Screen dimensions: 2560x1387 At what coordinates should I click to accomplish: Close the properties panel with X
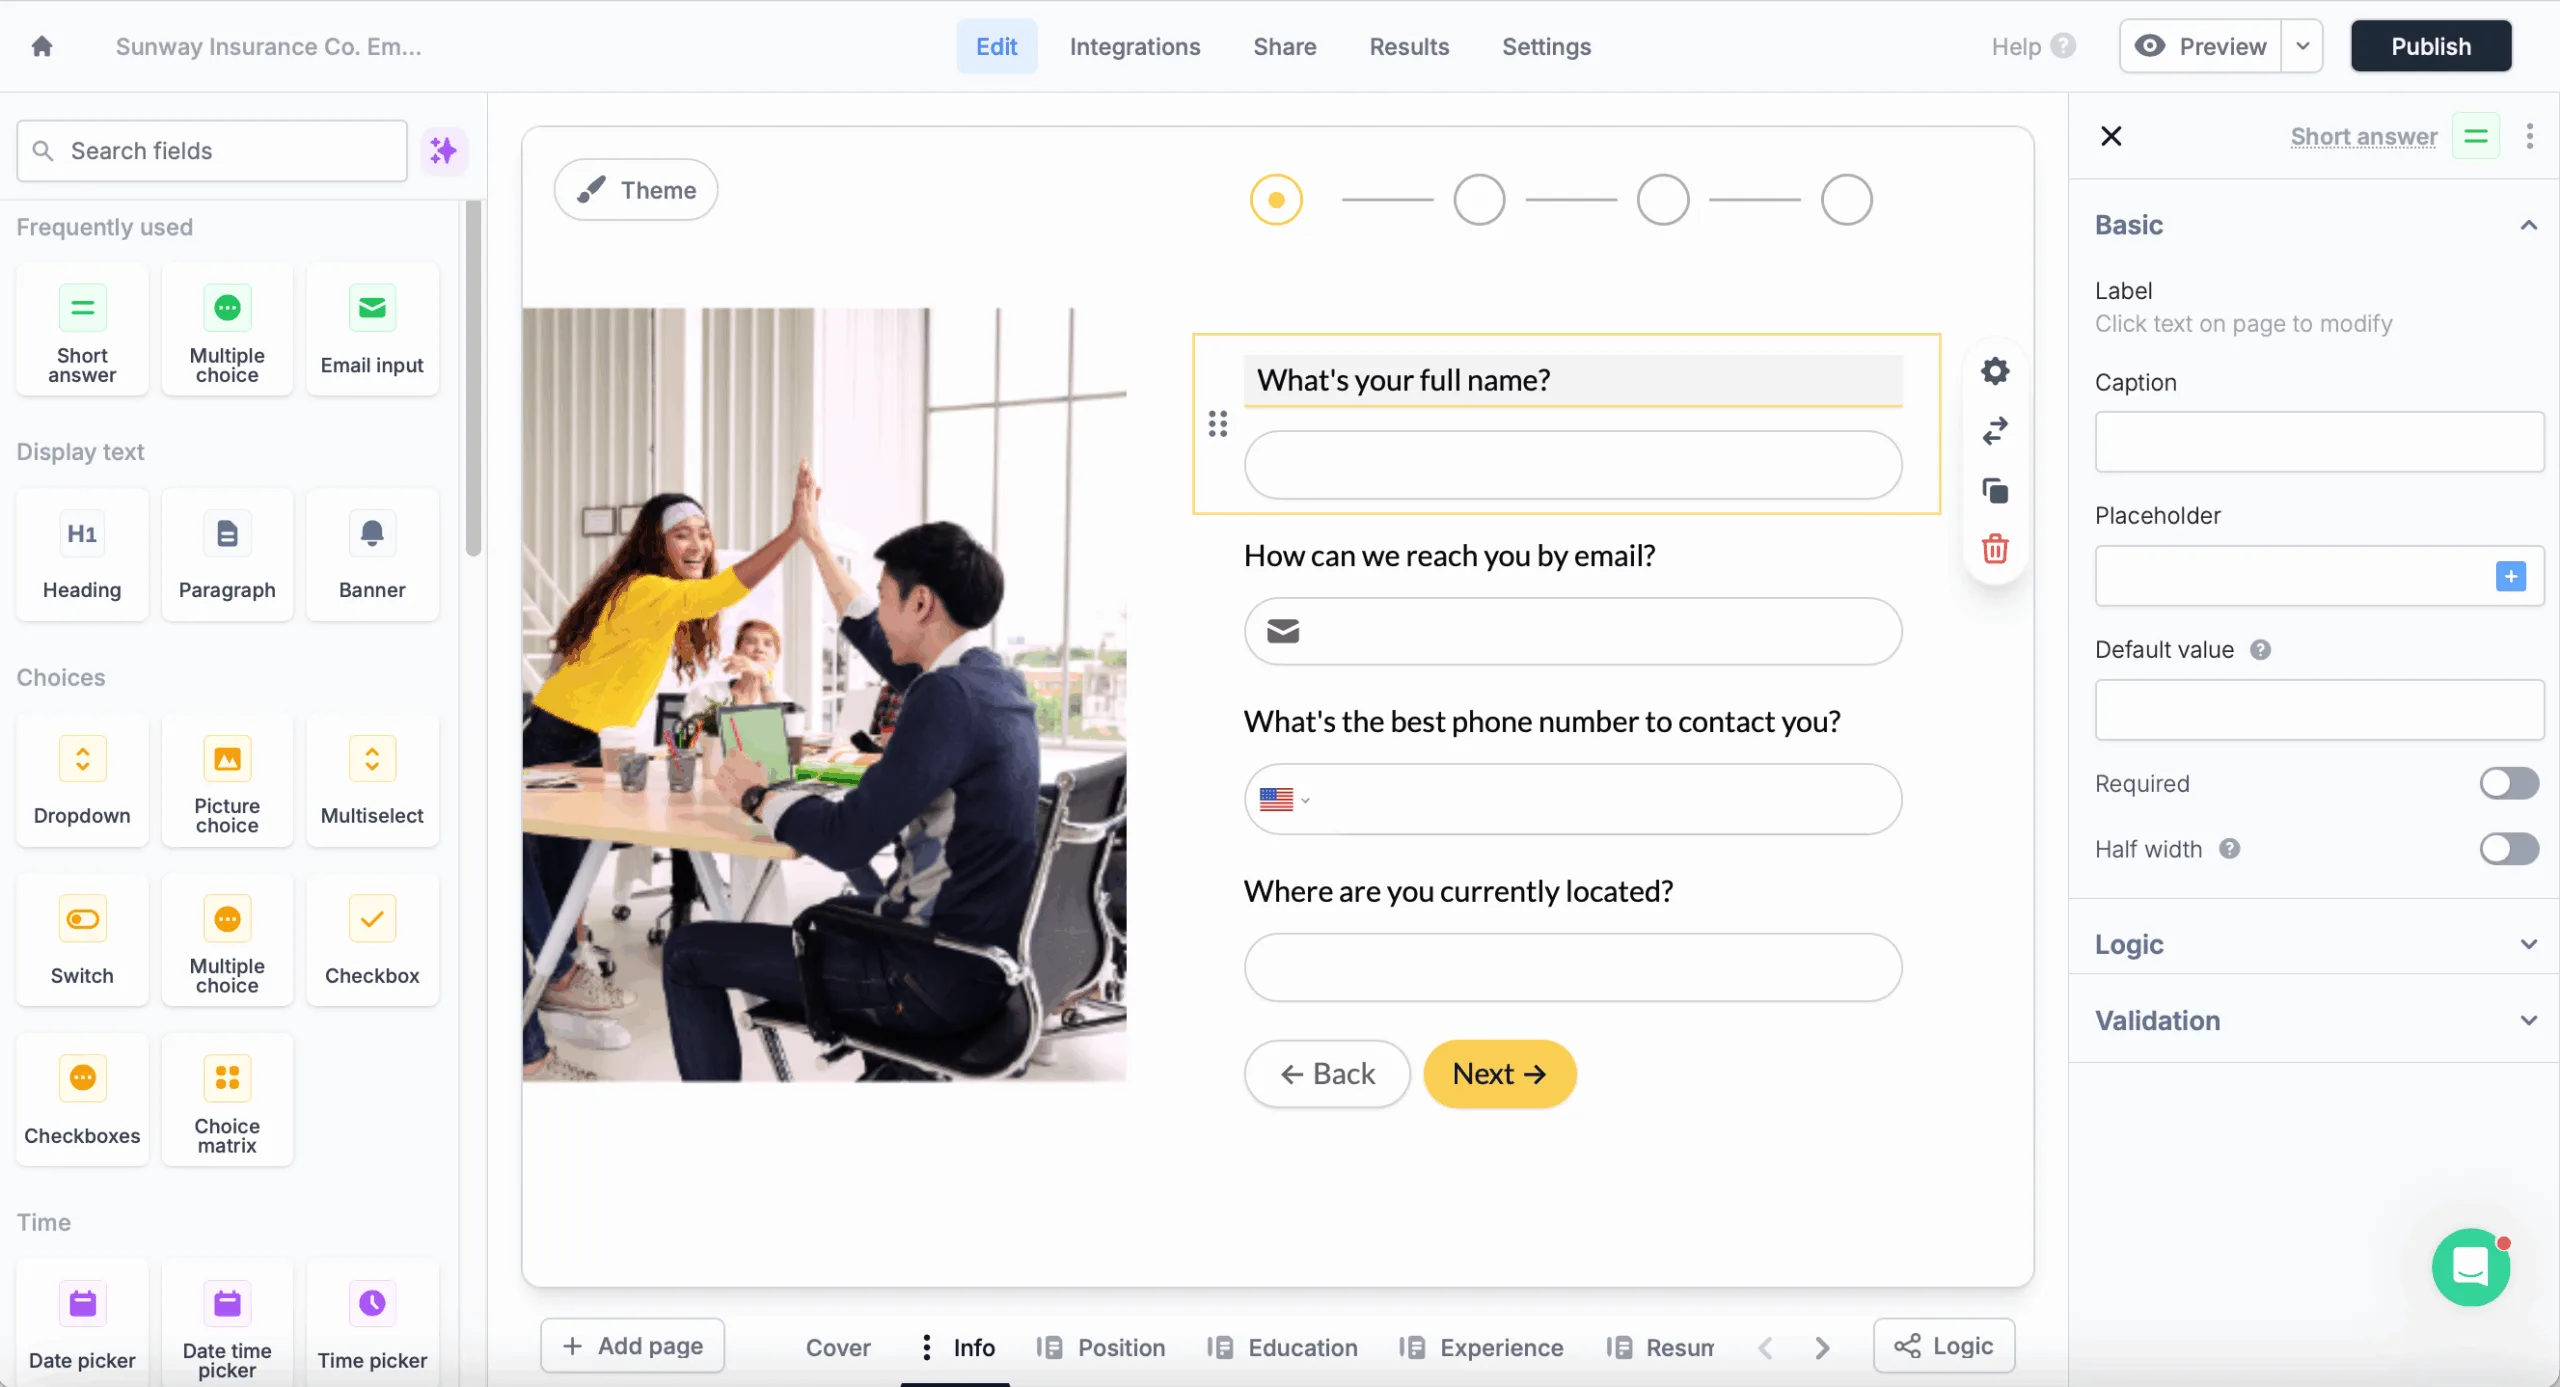point(2111,136)
